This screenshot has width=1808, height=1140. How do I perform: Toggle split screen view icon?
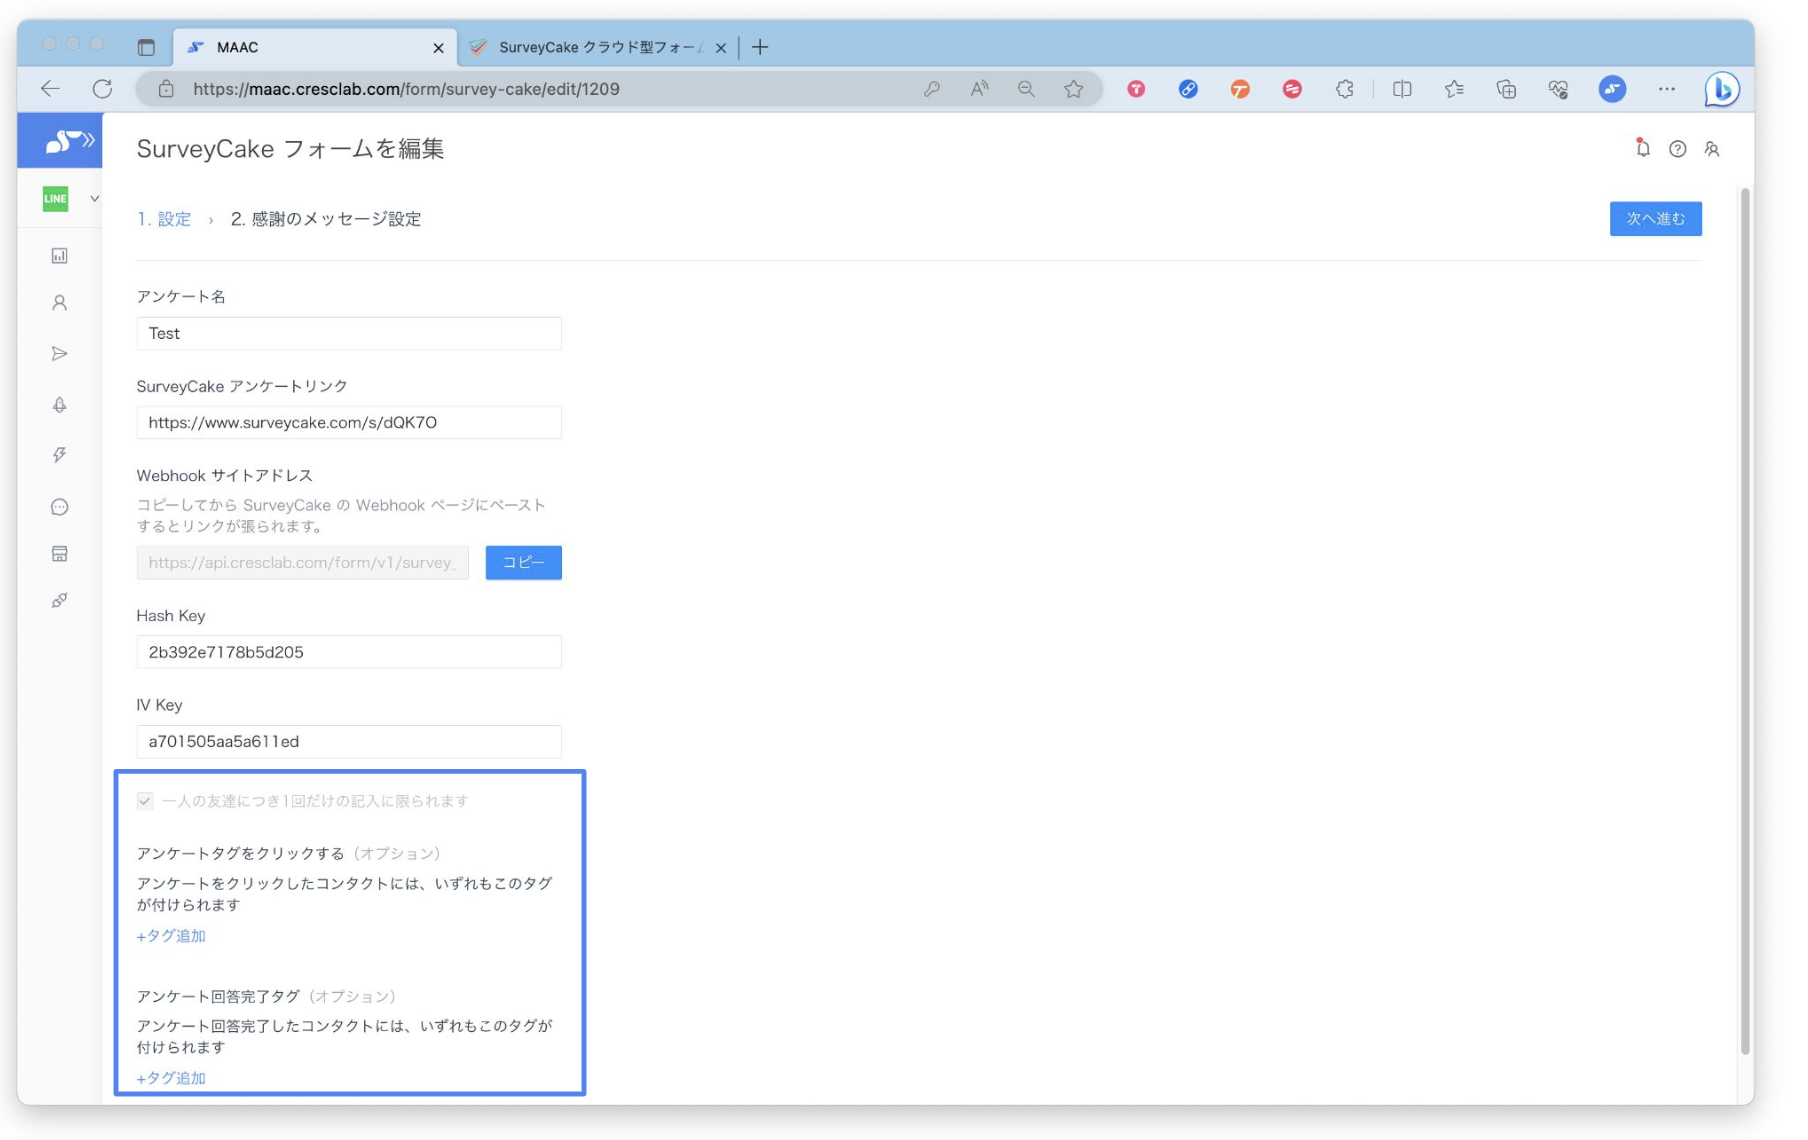pos(1402,89)
